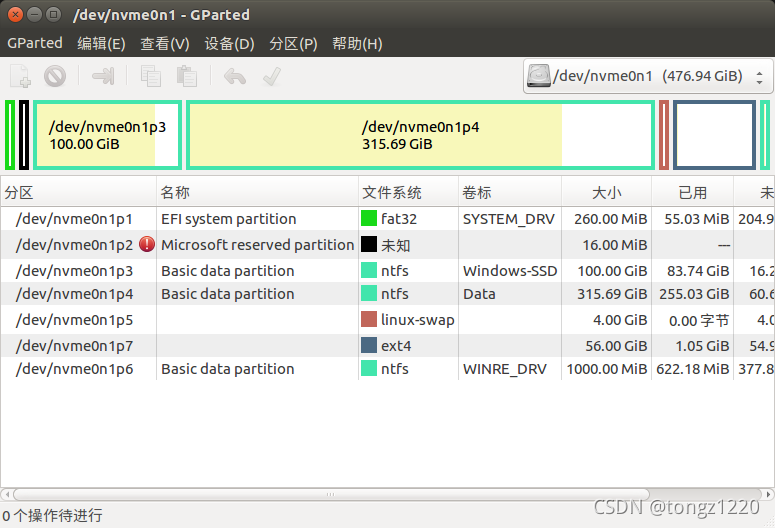Open the /dev/nvme0n1 device selector dropdown

click(648, 76)
